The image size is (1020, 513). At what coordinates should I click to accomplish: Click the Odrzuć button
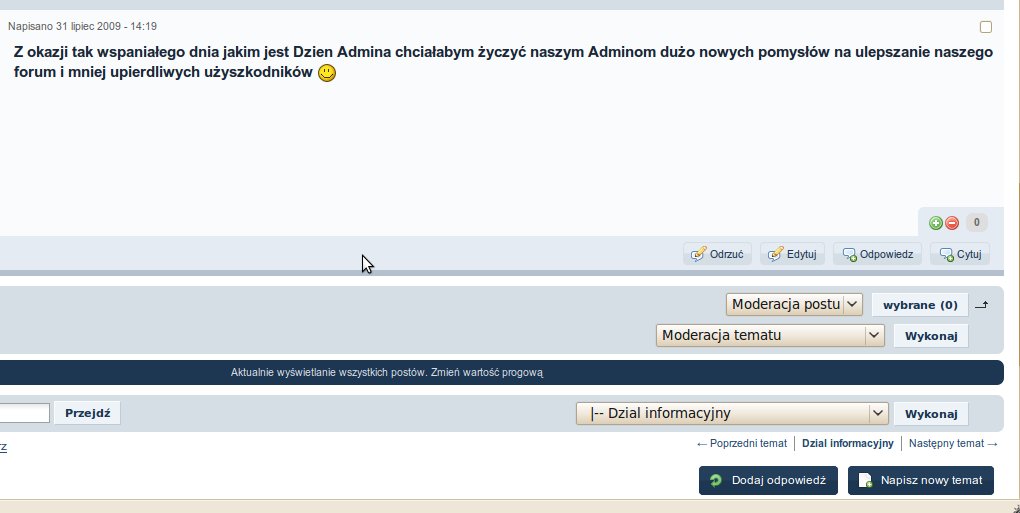point(718,254)
